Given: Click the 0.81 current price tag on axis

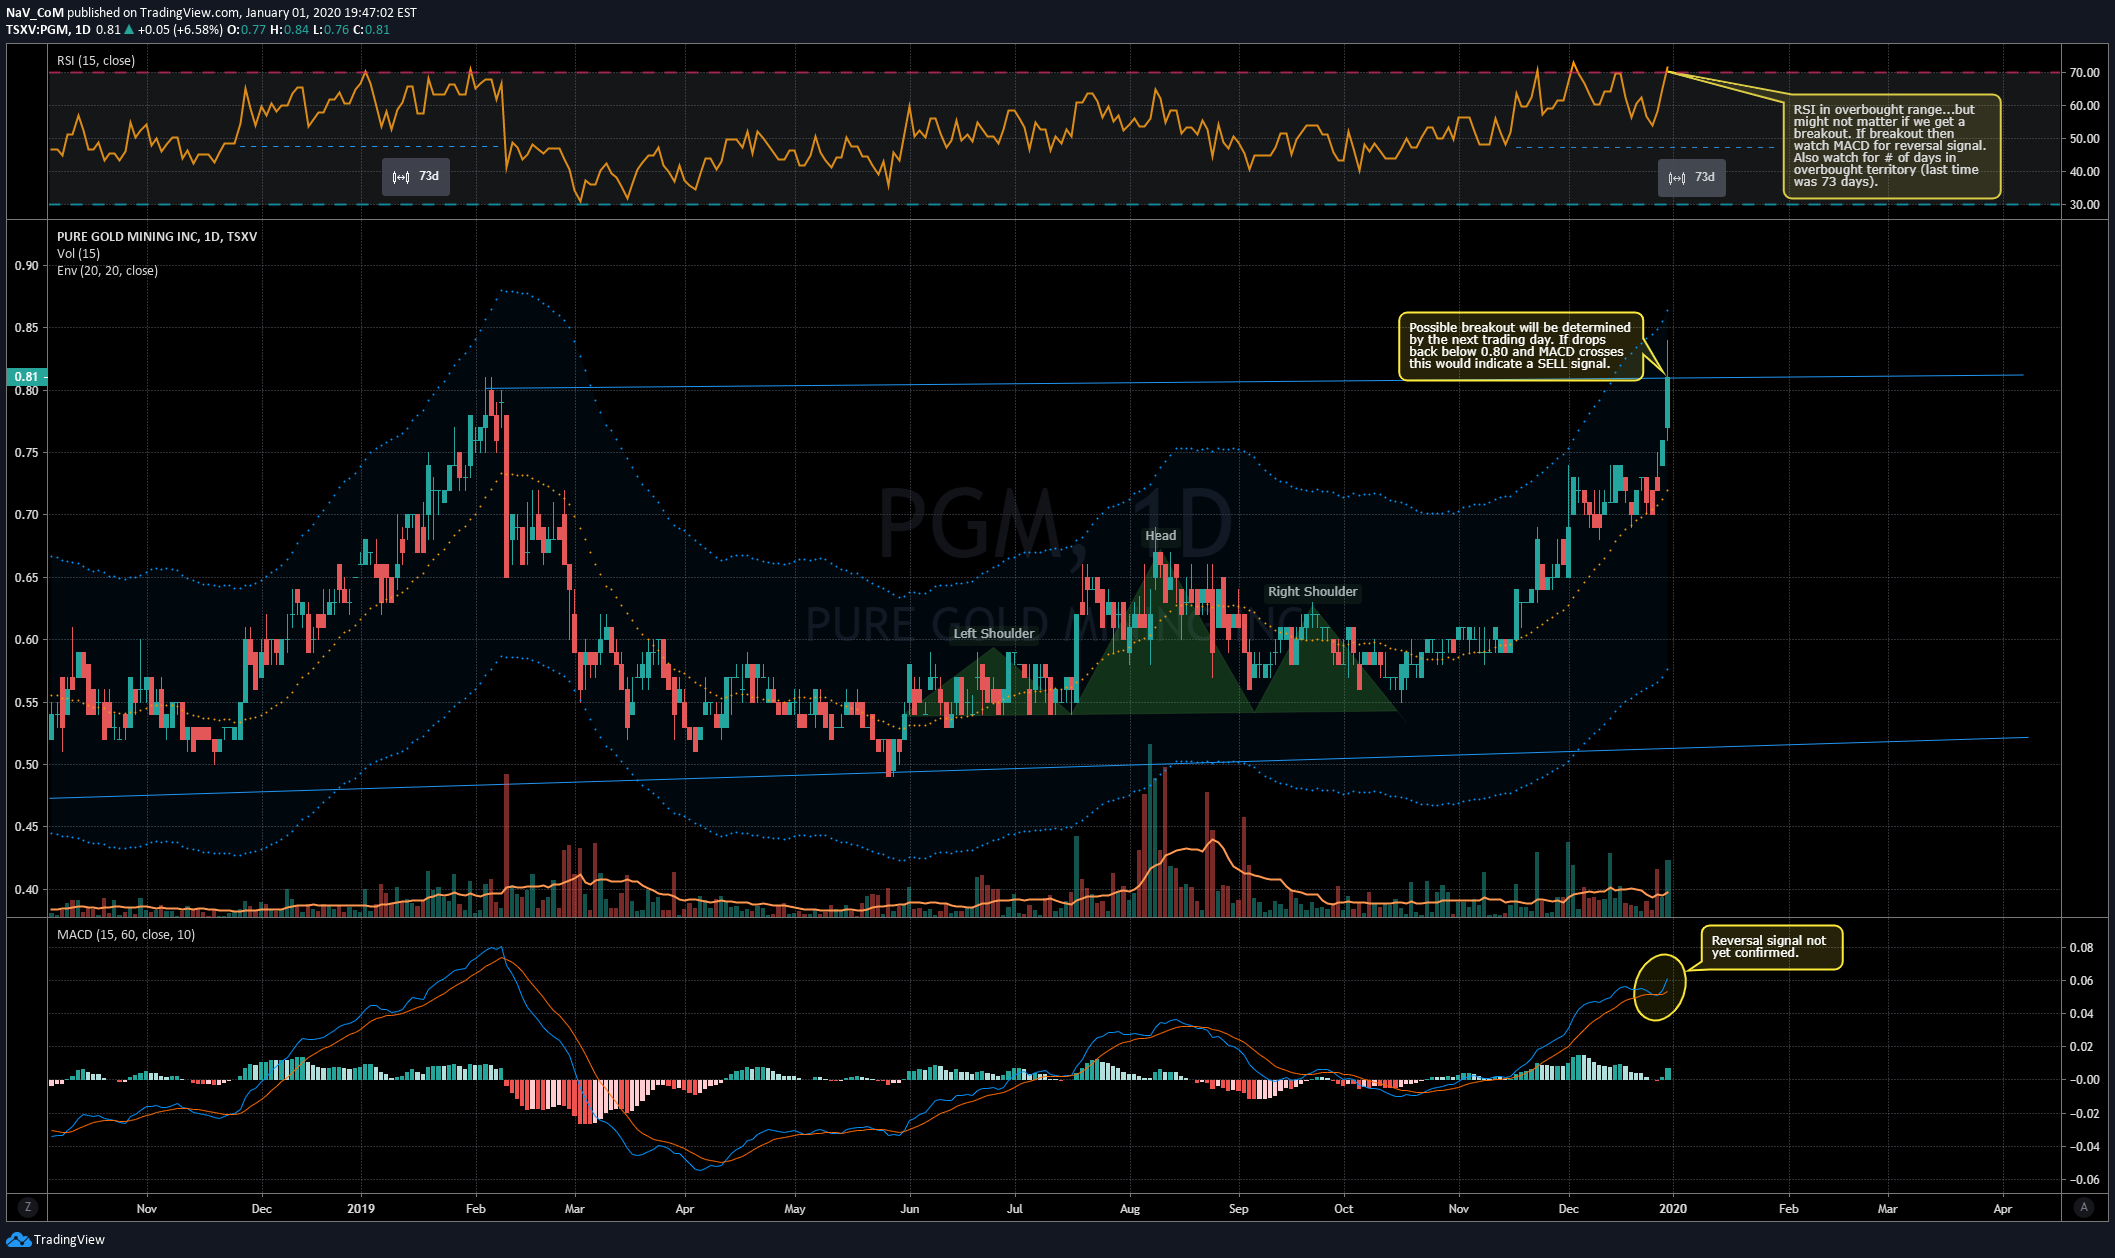Looking at the screenshot, I should (x=26, y=377).
